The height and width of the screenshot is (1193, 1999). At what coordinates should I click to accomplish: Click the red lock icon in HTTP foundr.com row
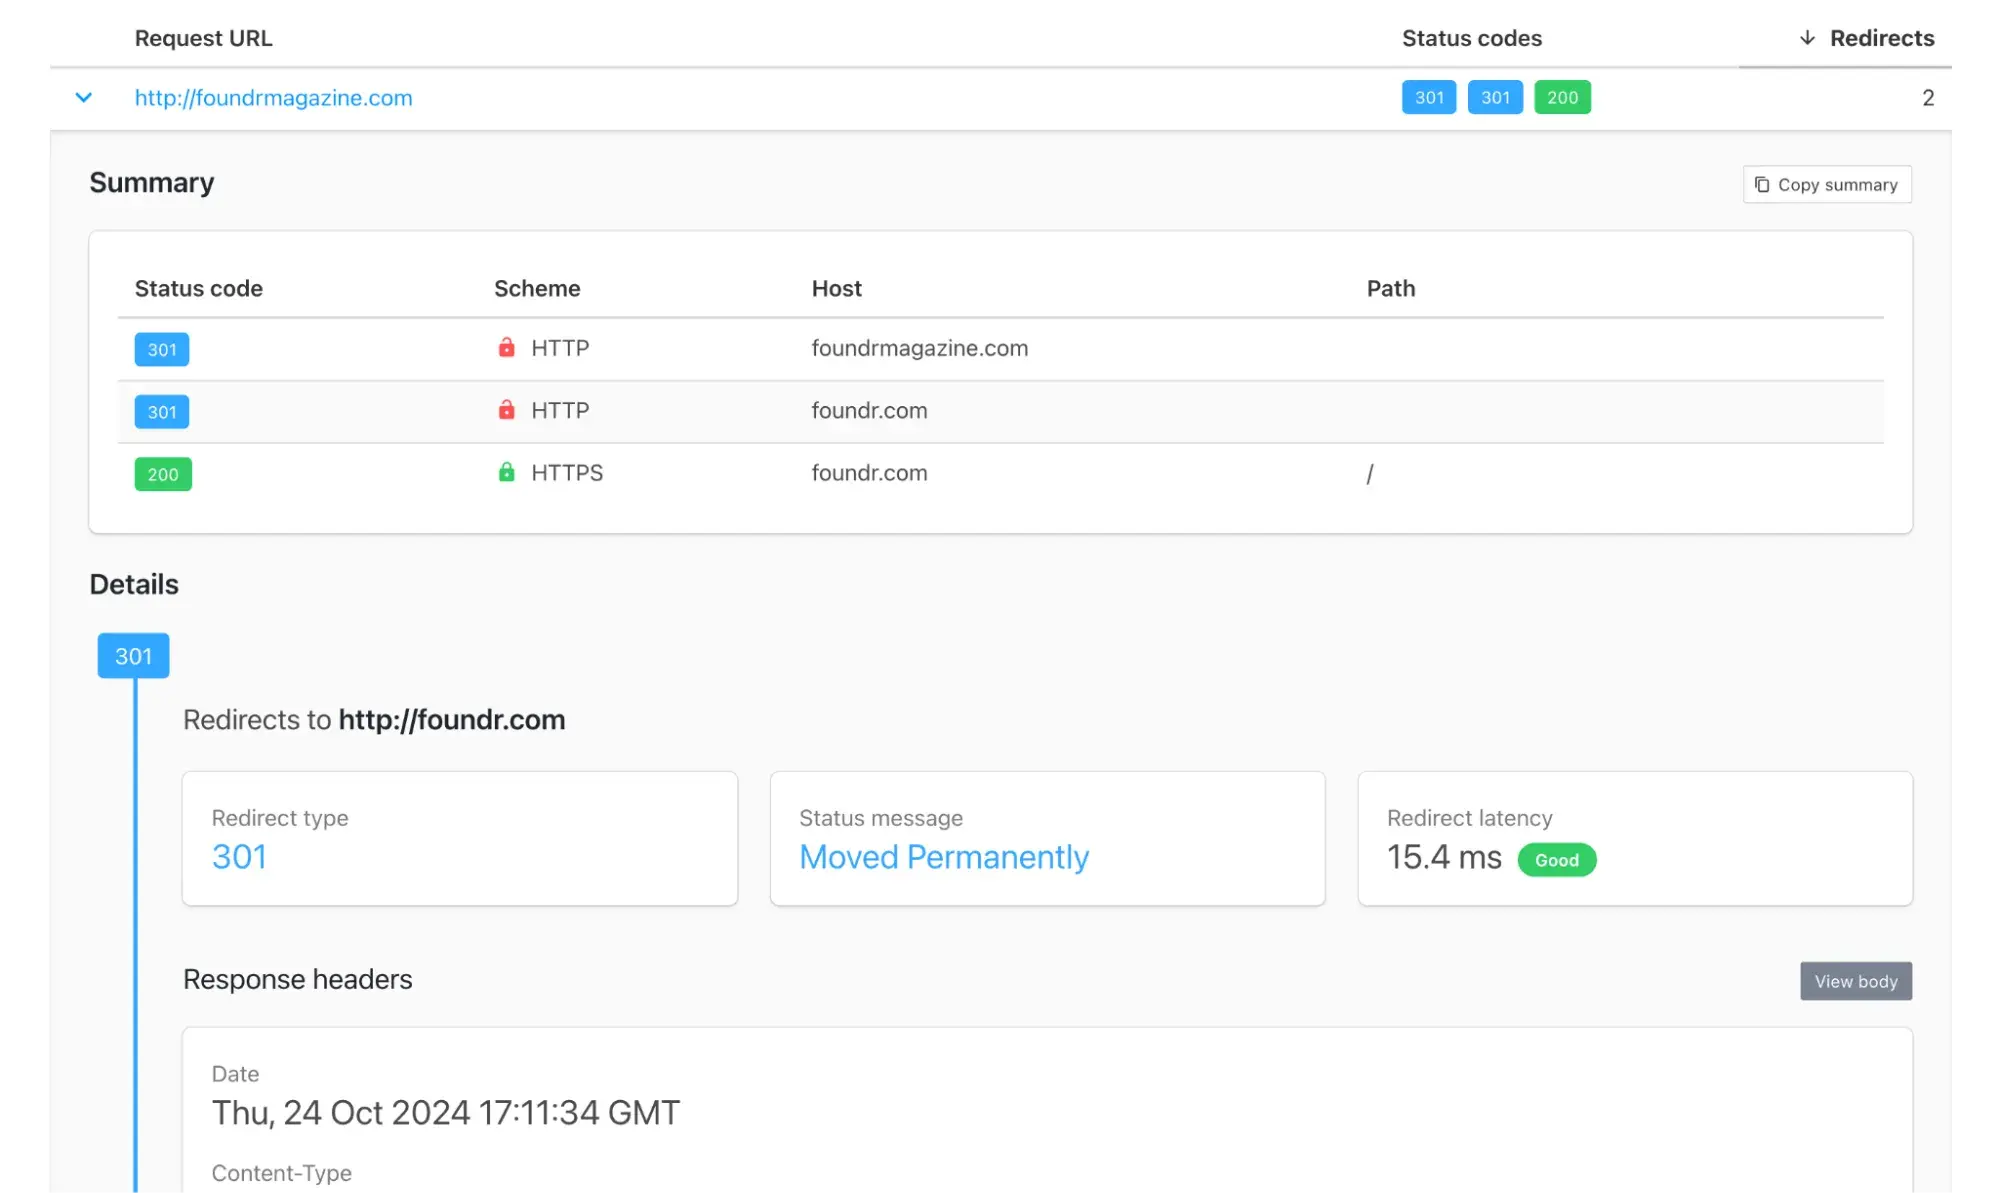[507, 410]
